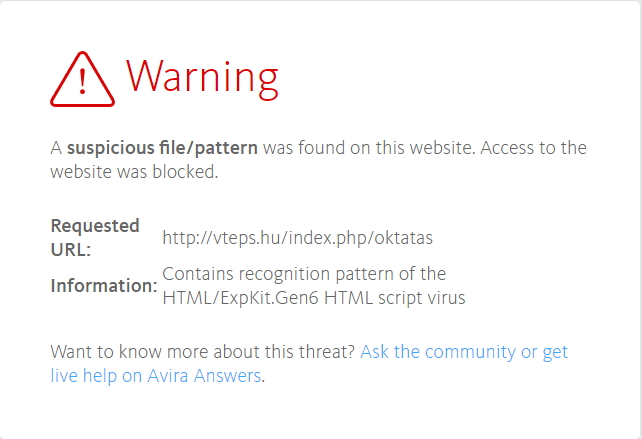Open the 'Ask the community' link
This screenshot has height=439, width=642.
pyautogui.click(x=438, y=352)
